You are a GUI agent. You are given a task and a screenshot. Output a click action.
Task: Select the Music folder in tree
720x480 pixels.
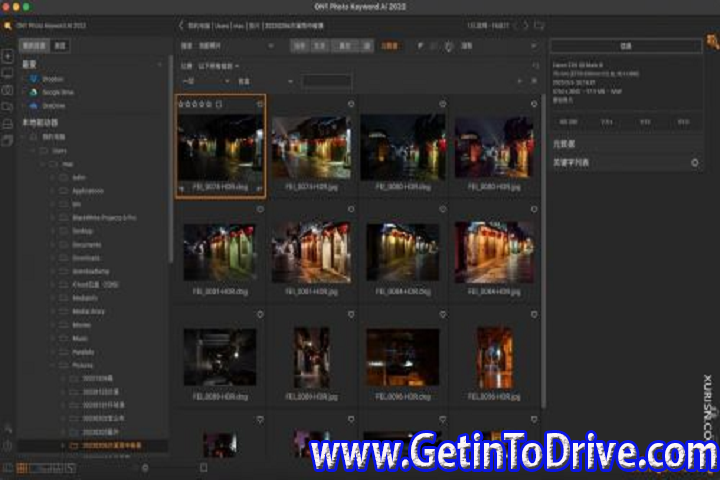[x=80, y=339]
